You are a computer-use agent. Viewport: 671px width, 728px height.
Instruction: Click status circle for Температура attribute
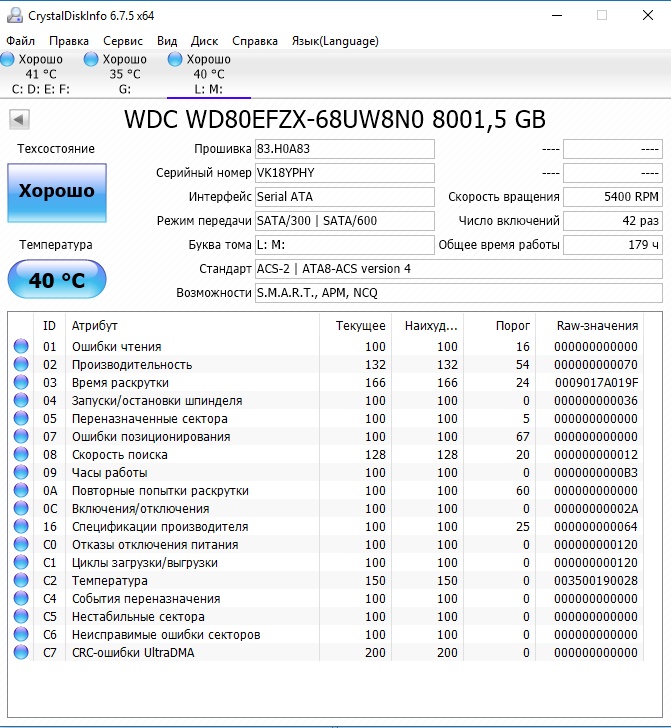(20, 580)
